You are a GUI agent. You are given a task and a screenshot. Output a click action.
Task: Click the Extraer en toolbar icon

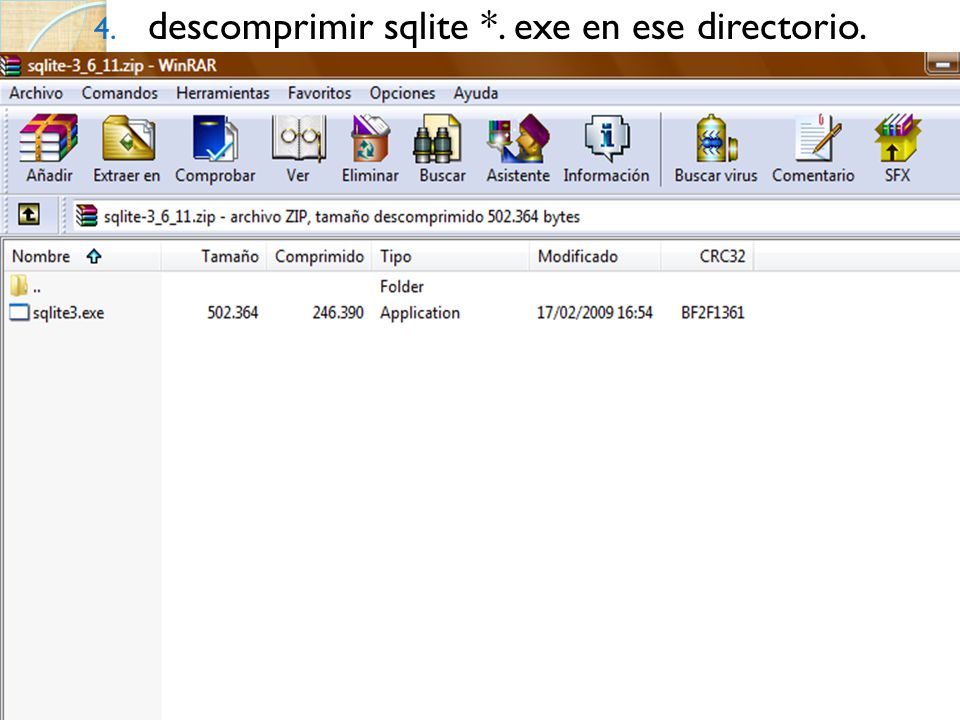coord(128,138)
